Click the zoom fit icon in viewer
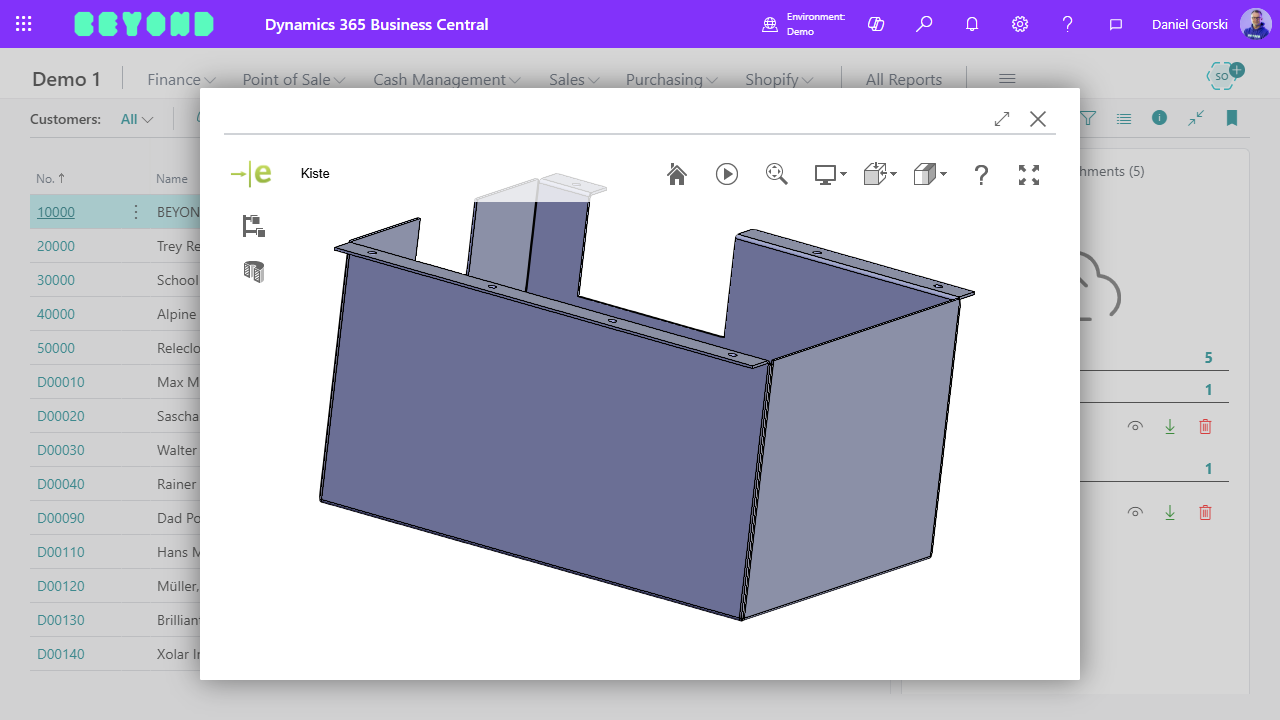 pos(777,174)
